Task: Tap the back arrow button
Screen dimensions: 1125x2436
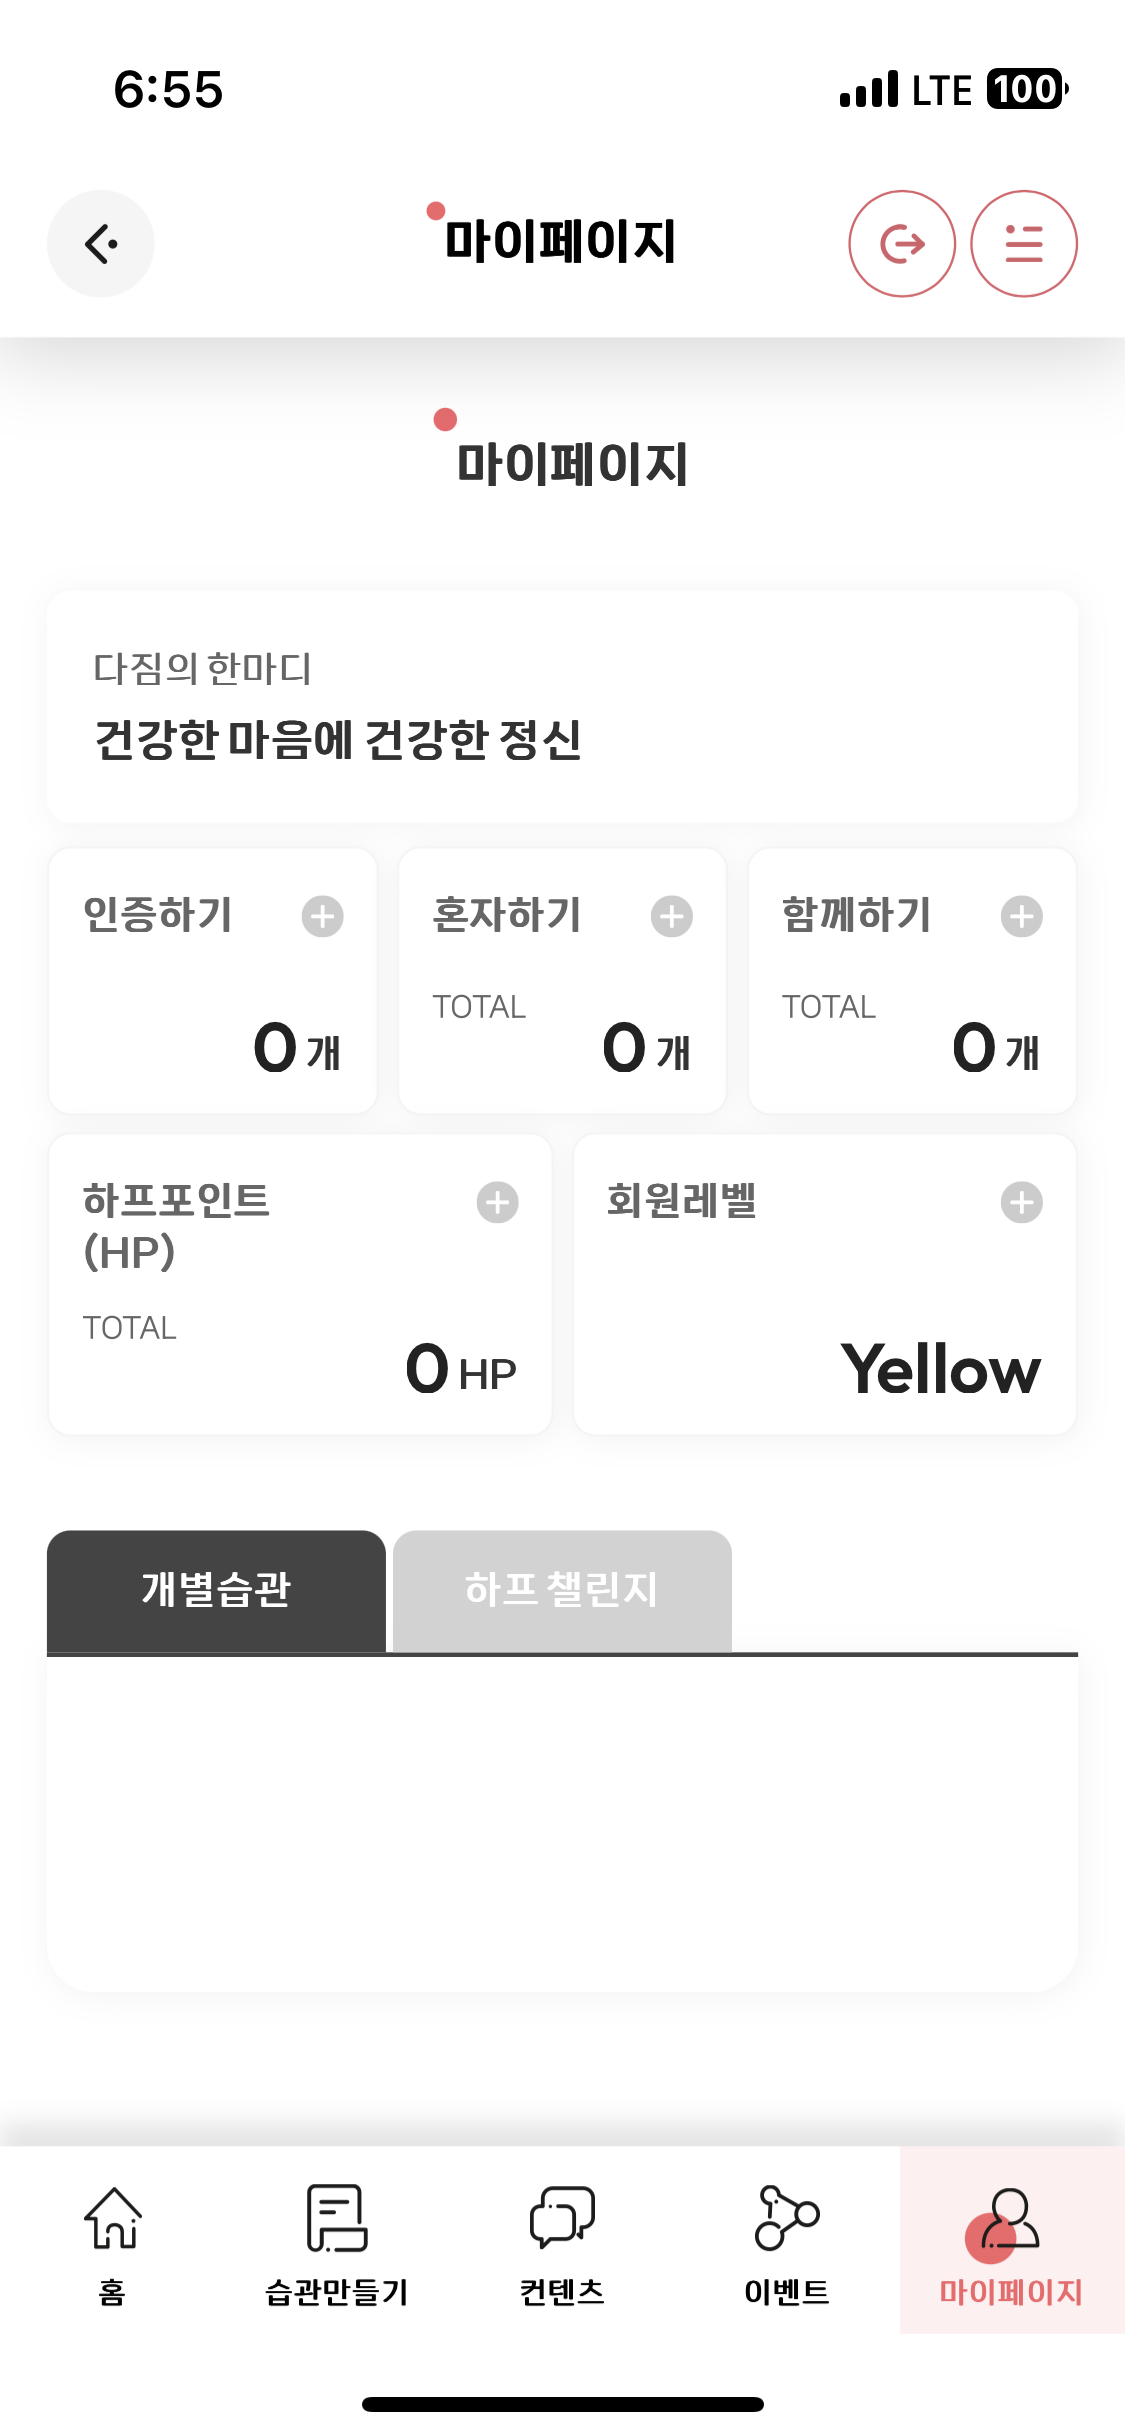Action: [101, 244]
